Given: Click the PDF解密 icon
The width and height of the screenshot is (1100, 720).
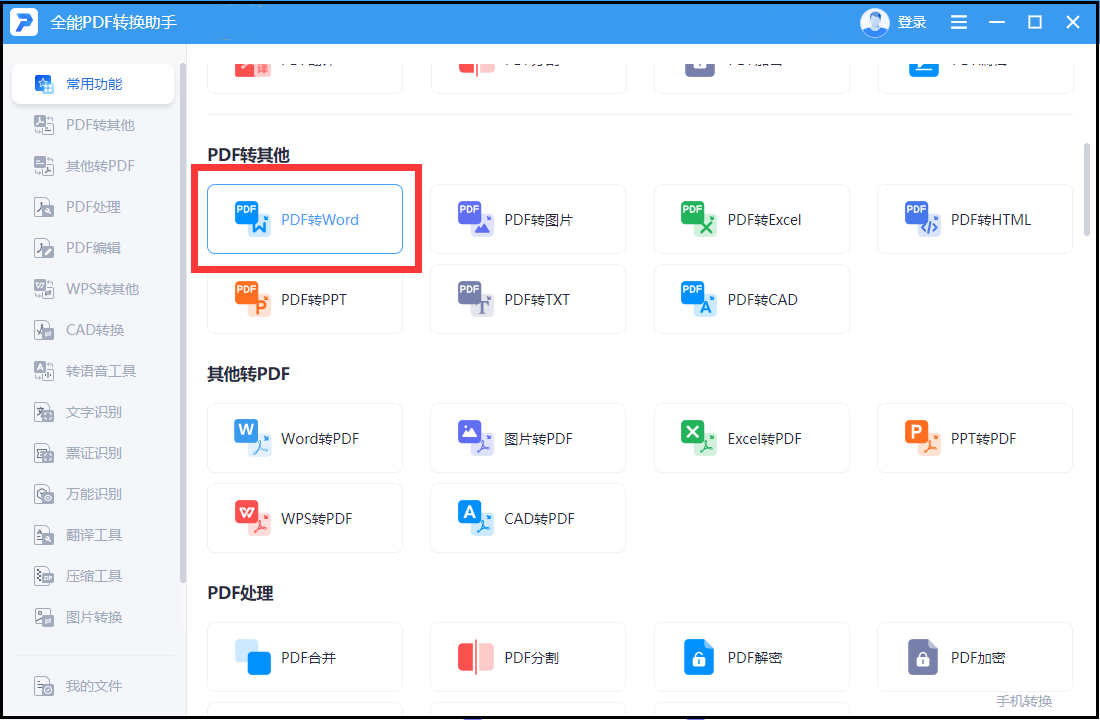Looking at the screenshot, I should click(x=699, y=657).
